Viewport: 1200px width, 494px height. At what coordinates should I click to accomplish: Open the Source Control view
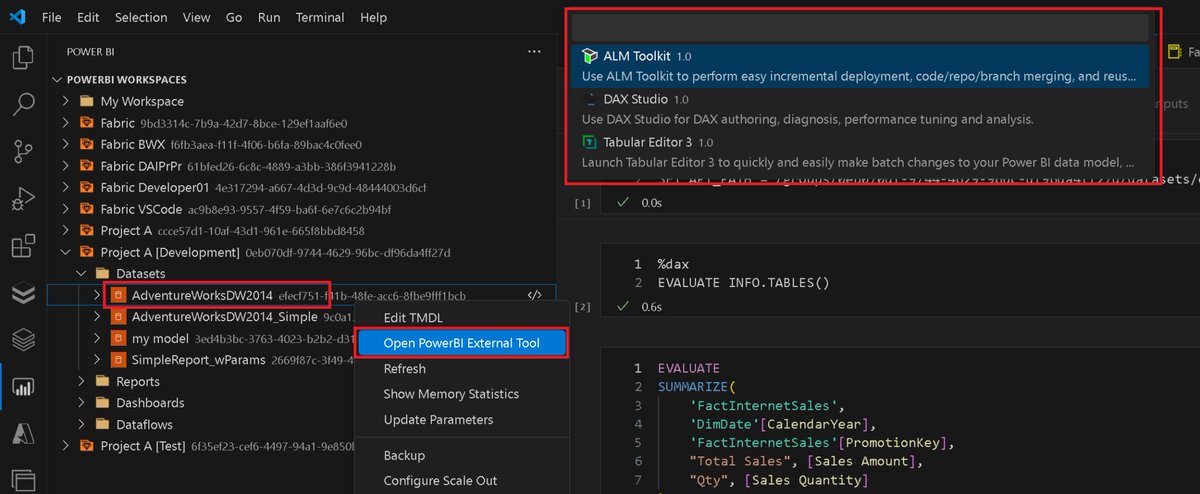[x=22, y=151]
